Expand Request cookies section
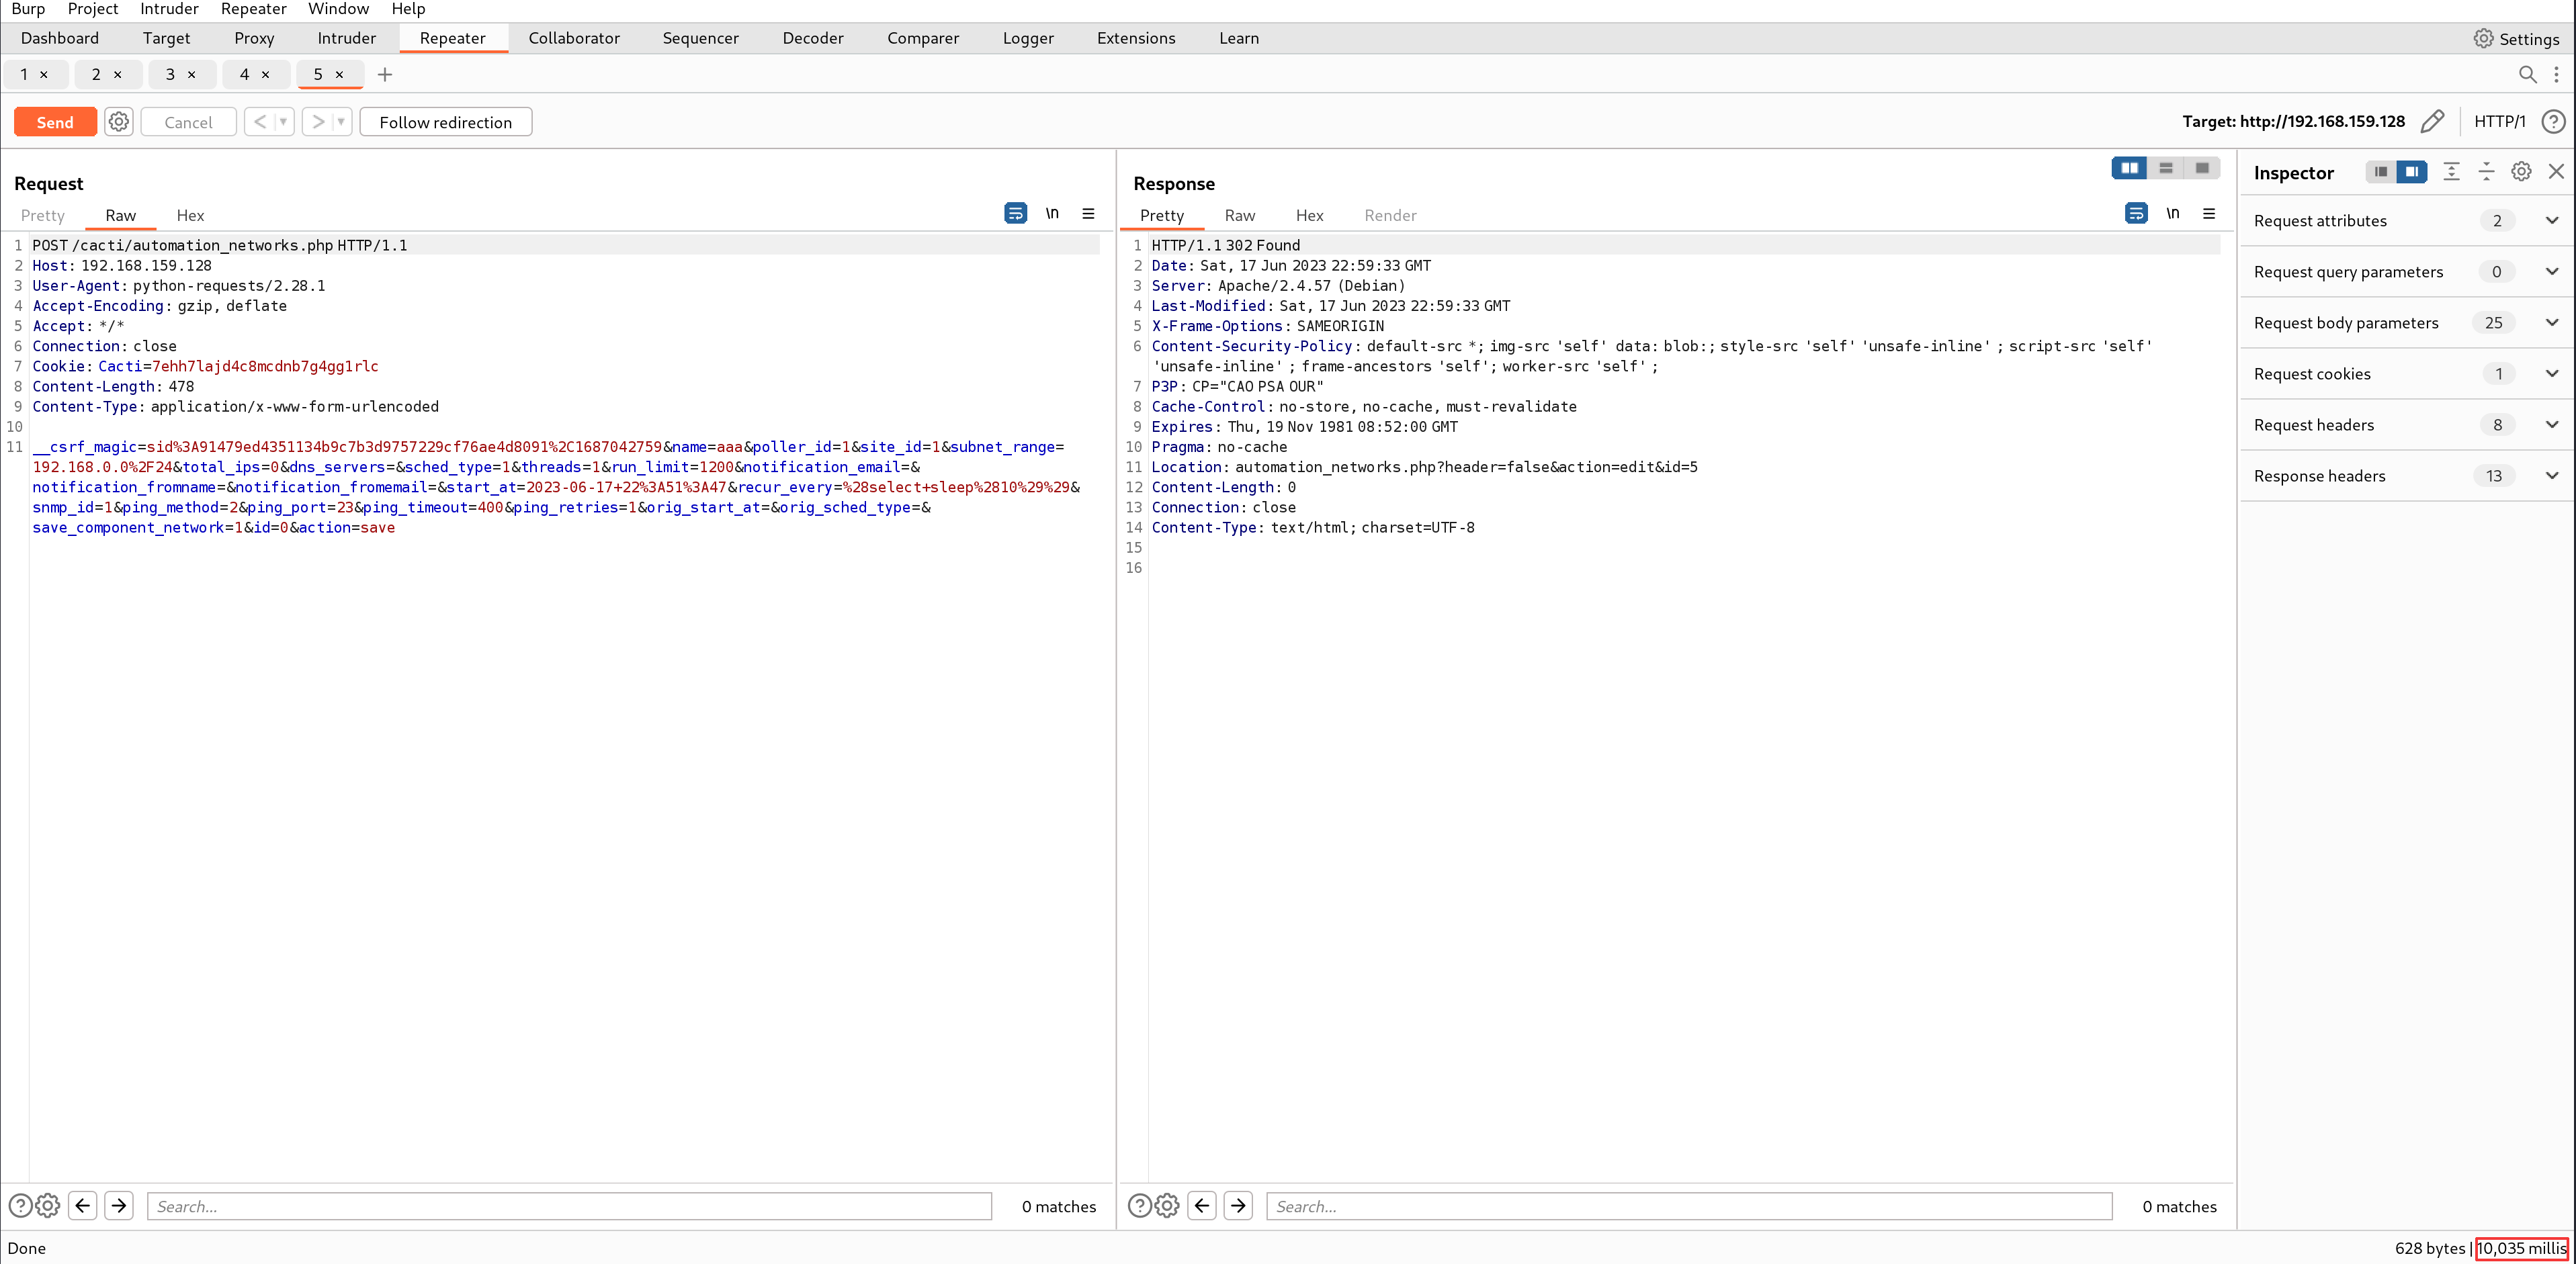 2407,374
